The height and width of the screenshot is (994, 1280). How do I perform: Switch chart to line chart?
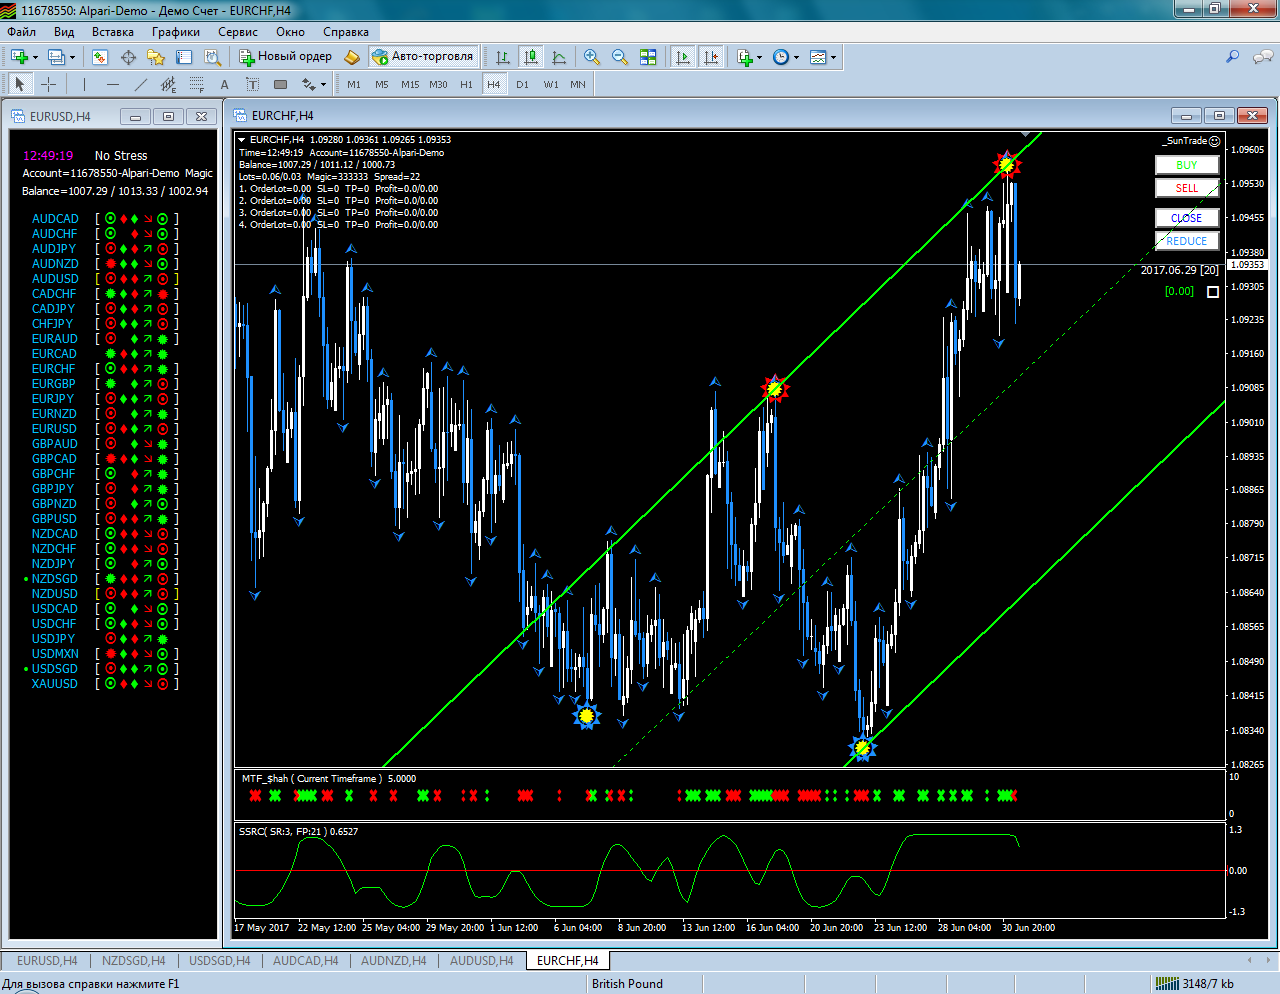pyautogui.click(x=559, y=57)
